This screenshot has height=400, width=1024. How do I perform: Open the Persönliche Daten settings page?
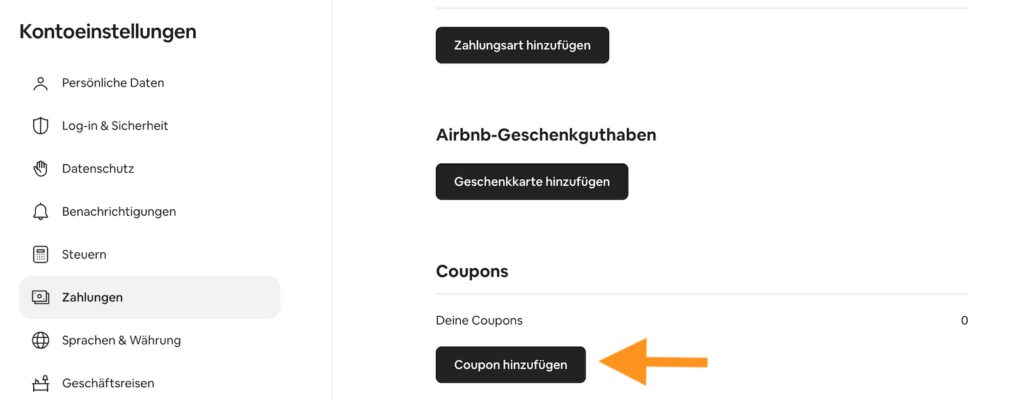click(113, 83)
